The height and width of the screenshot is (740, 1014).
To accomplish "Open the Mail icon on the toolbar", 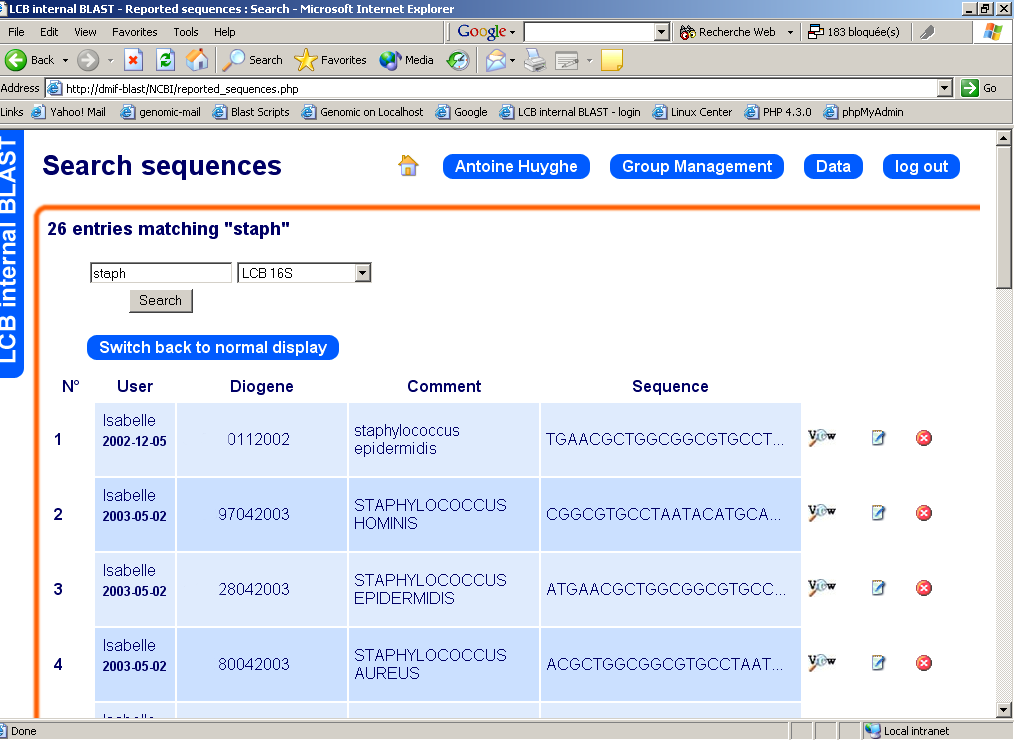I will click(498, 60).
